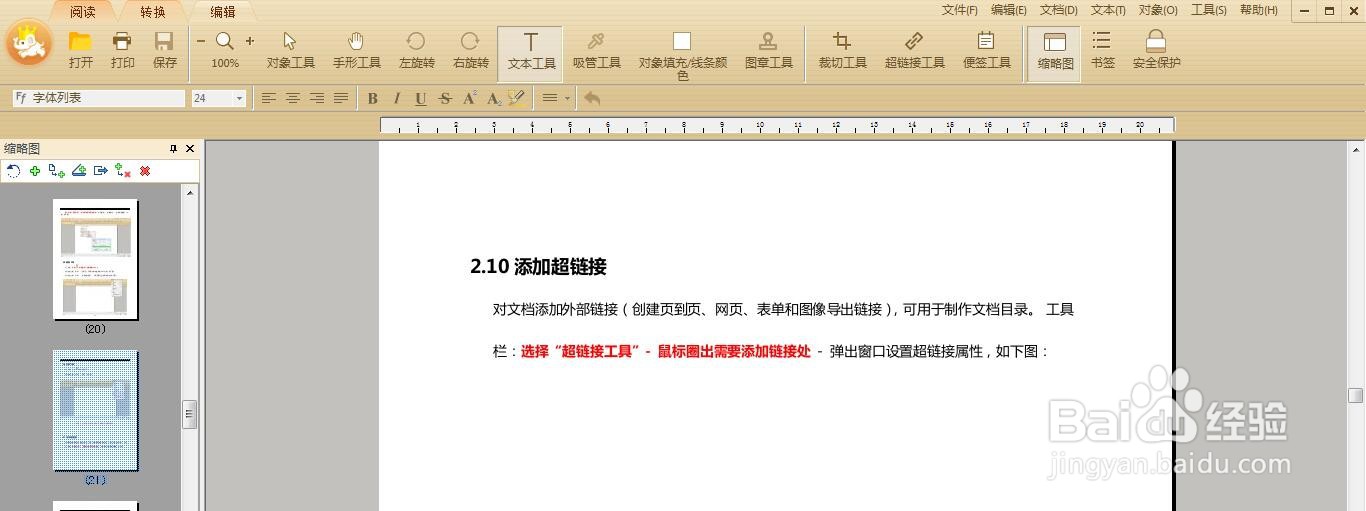Zoom in with the plus magnifier button
Viewport: 1366px width, 511px height.
[249, 41]
